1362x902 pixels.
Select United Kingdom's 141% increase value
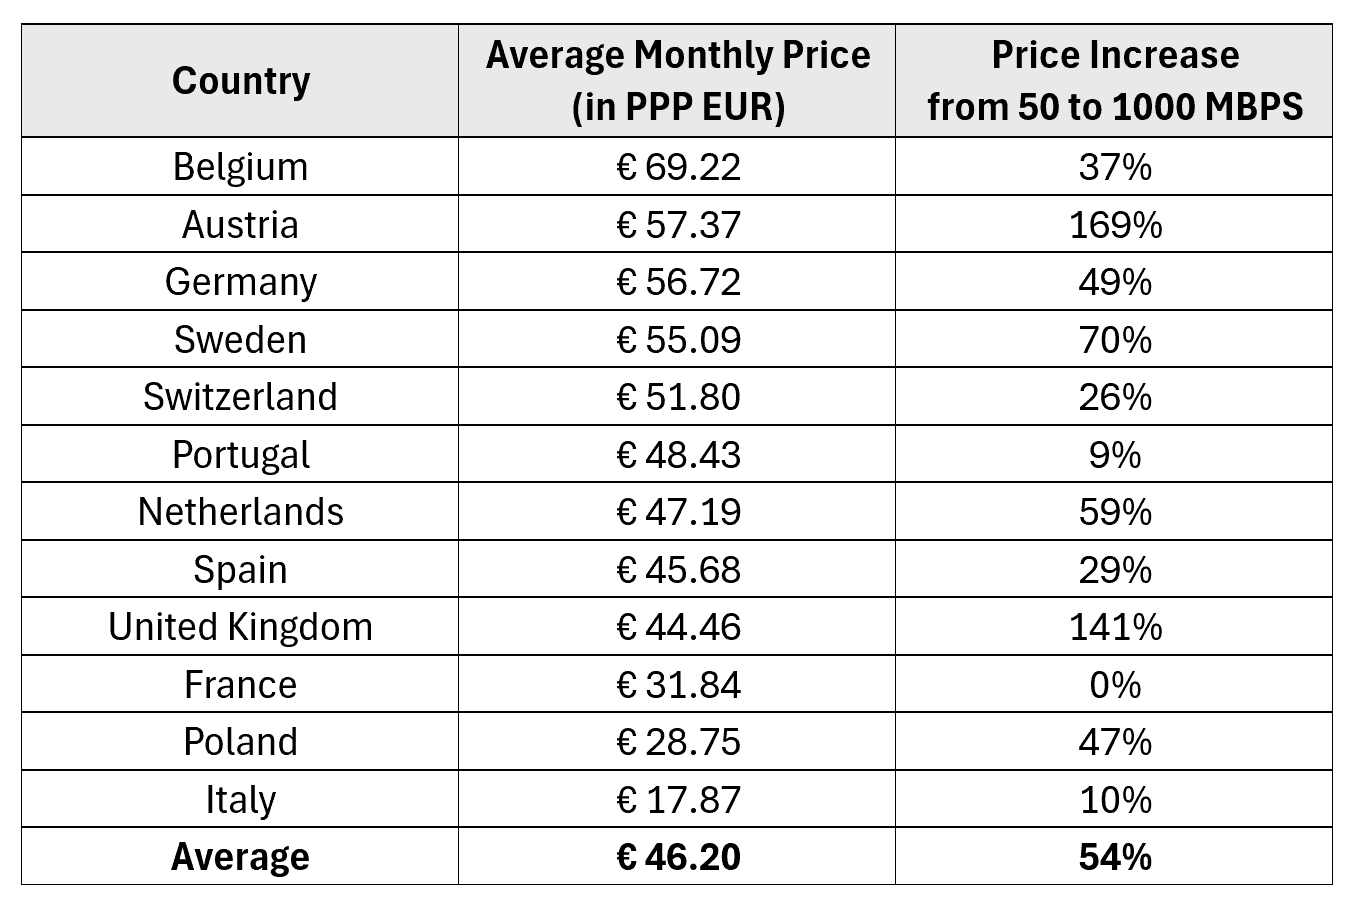1114,626
